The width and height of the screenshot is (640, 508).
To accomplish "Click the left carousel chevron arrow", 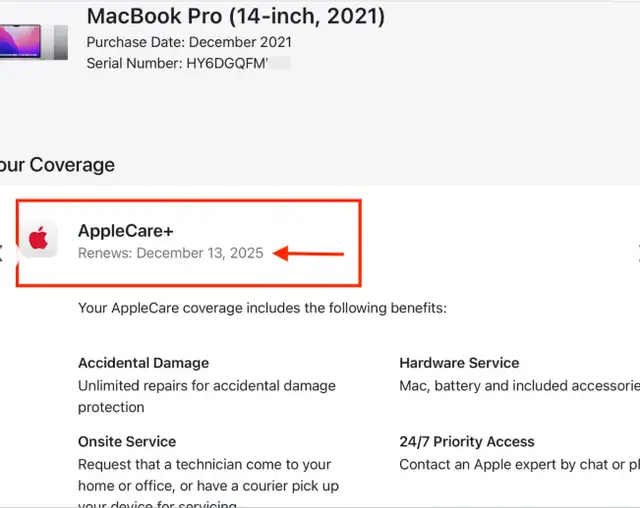I will pyautogui.click(x=1, y=253).
